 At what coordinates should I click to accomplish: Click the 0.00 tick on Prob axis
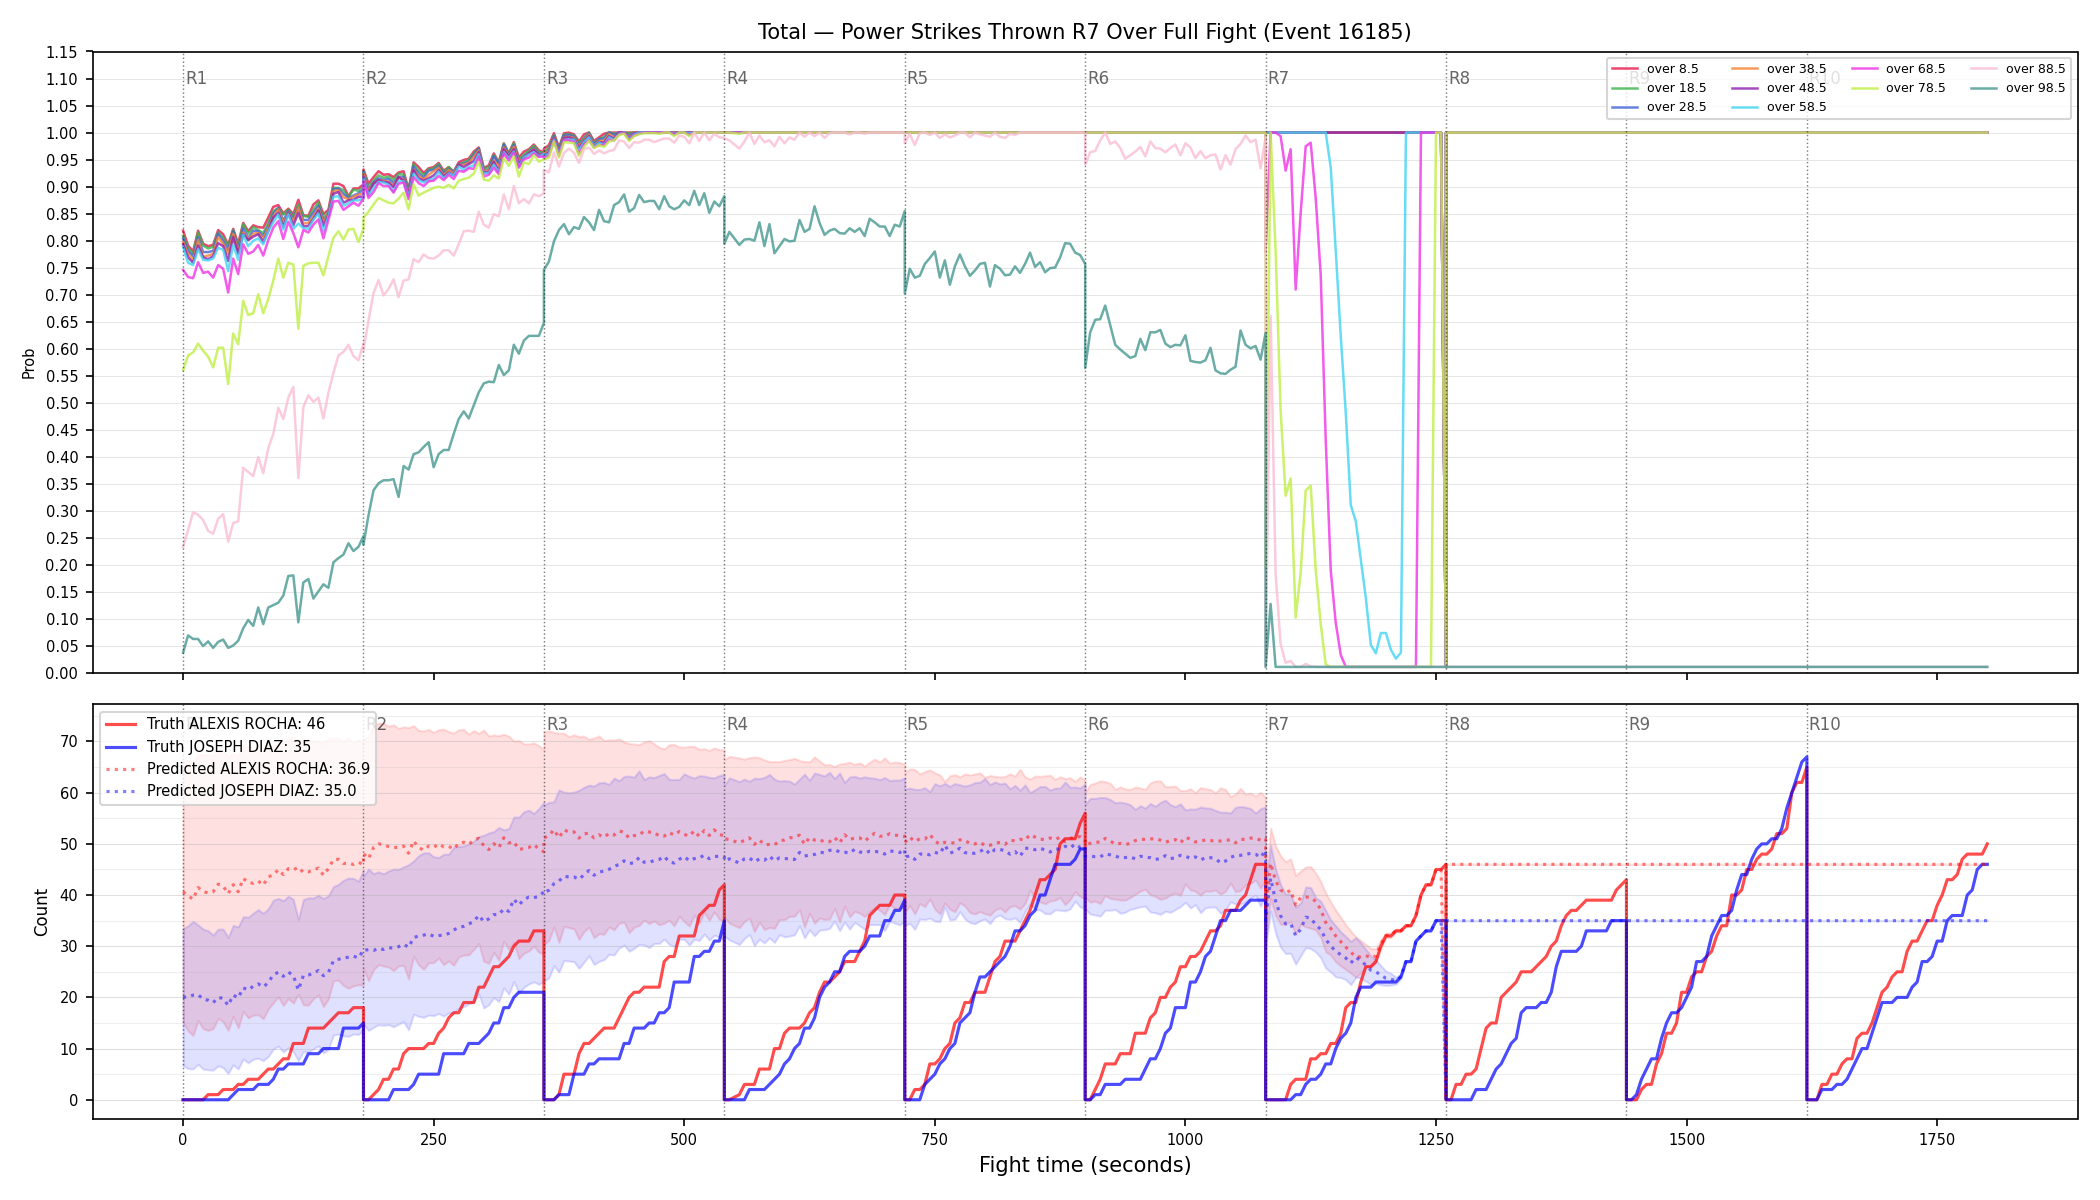tap(61, 673)
